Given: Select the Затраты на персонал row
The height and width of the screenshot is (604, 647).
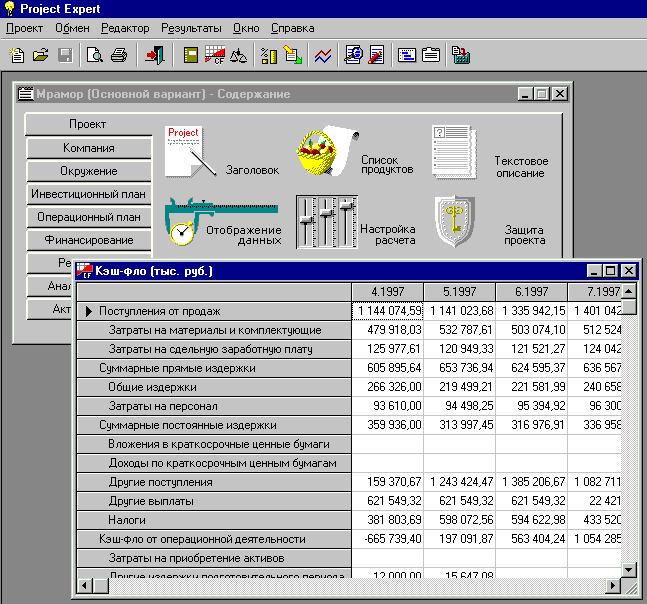Looking at the screenshot, I should [214, 406].
